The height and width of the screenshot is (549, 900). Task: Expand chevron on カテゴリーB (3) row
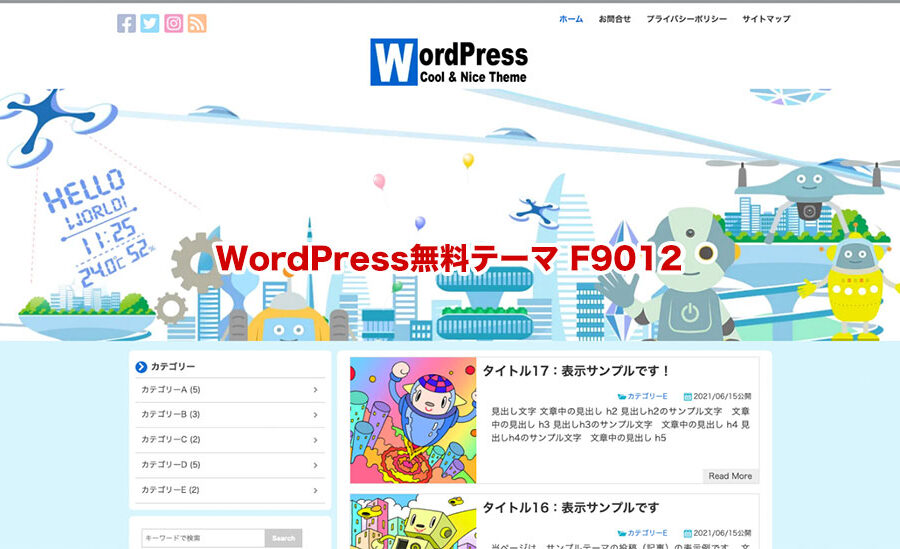point(315,415)
